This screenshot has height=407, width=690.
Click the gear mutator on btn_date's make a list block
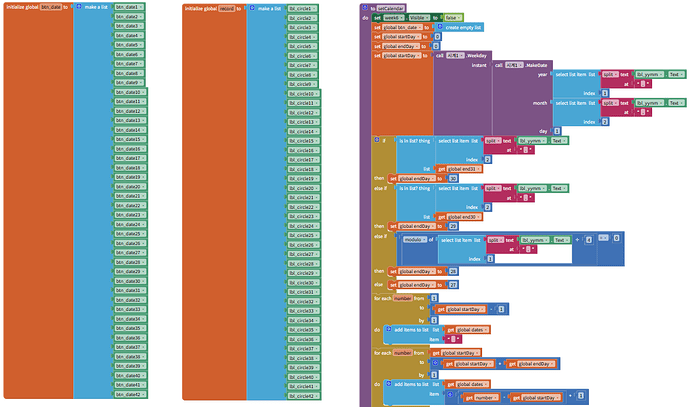(x=80, y=8)
